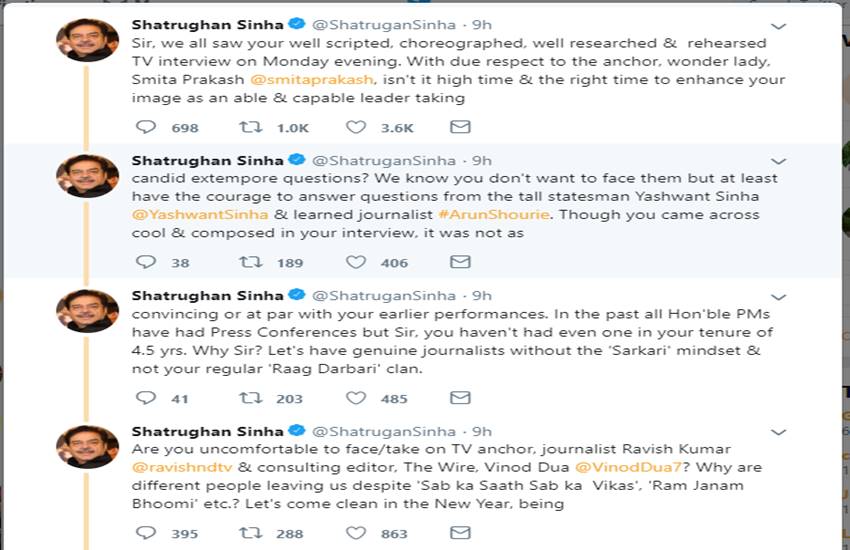850x550 pixels.
Task: Like the tweet showing 485 likes
Action: coord(356,397)
